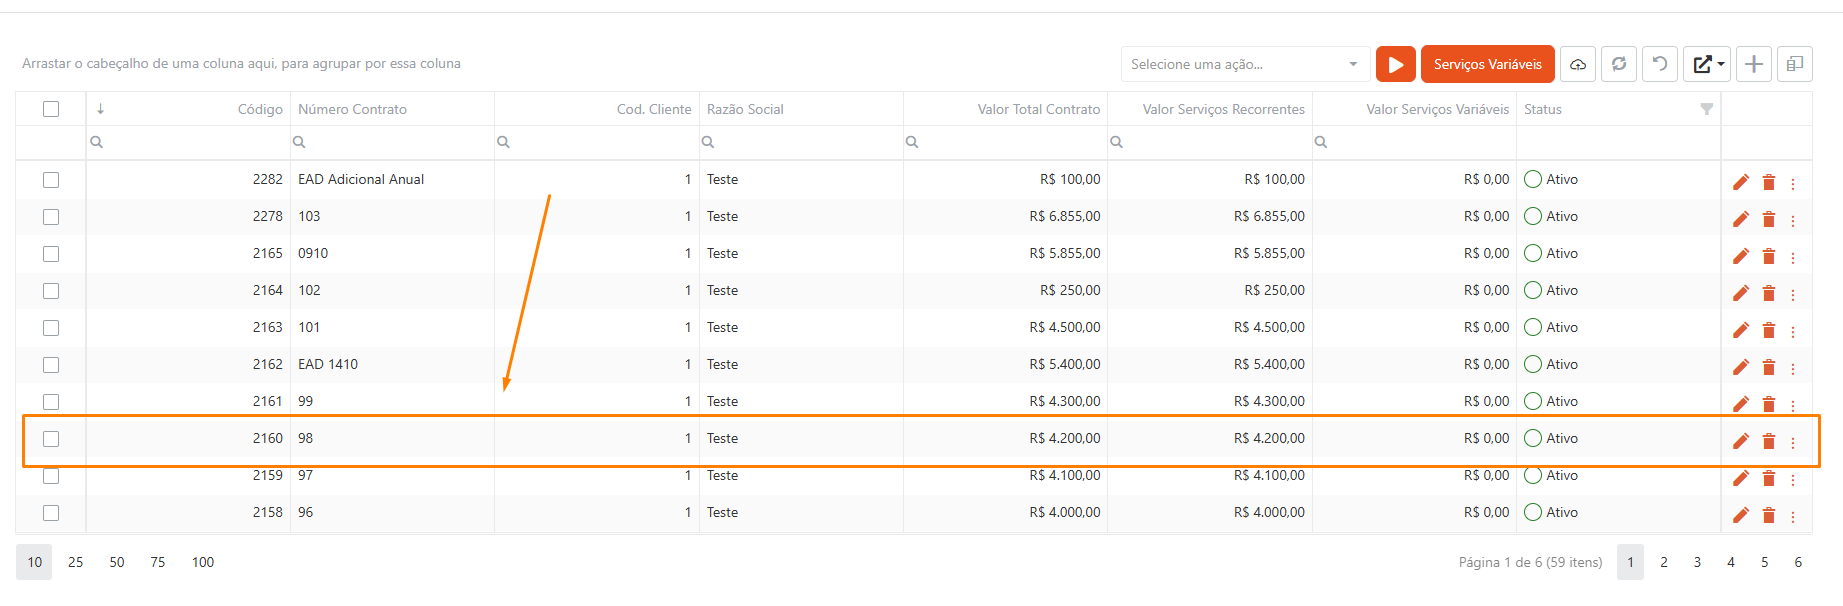Check the select-all header checkbox
Screen dimensions: 1843x606
[x=51, y=109]
